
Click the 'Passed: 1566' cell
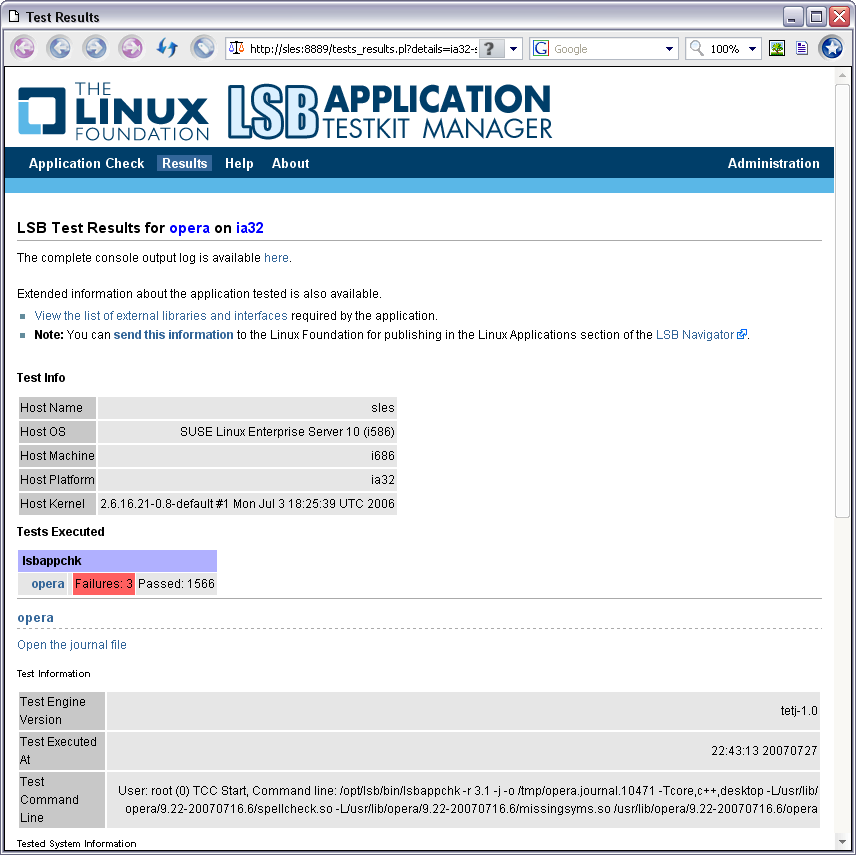tap(176, 584)
